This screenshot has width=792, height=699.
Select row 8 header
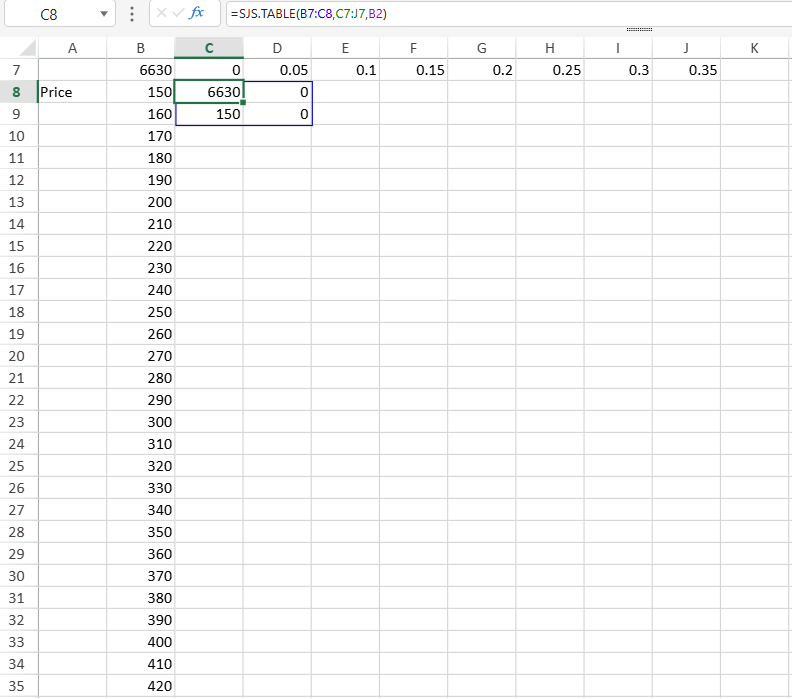(19, 92)
